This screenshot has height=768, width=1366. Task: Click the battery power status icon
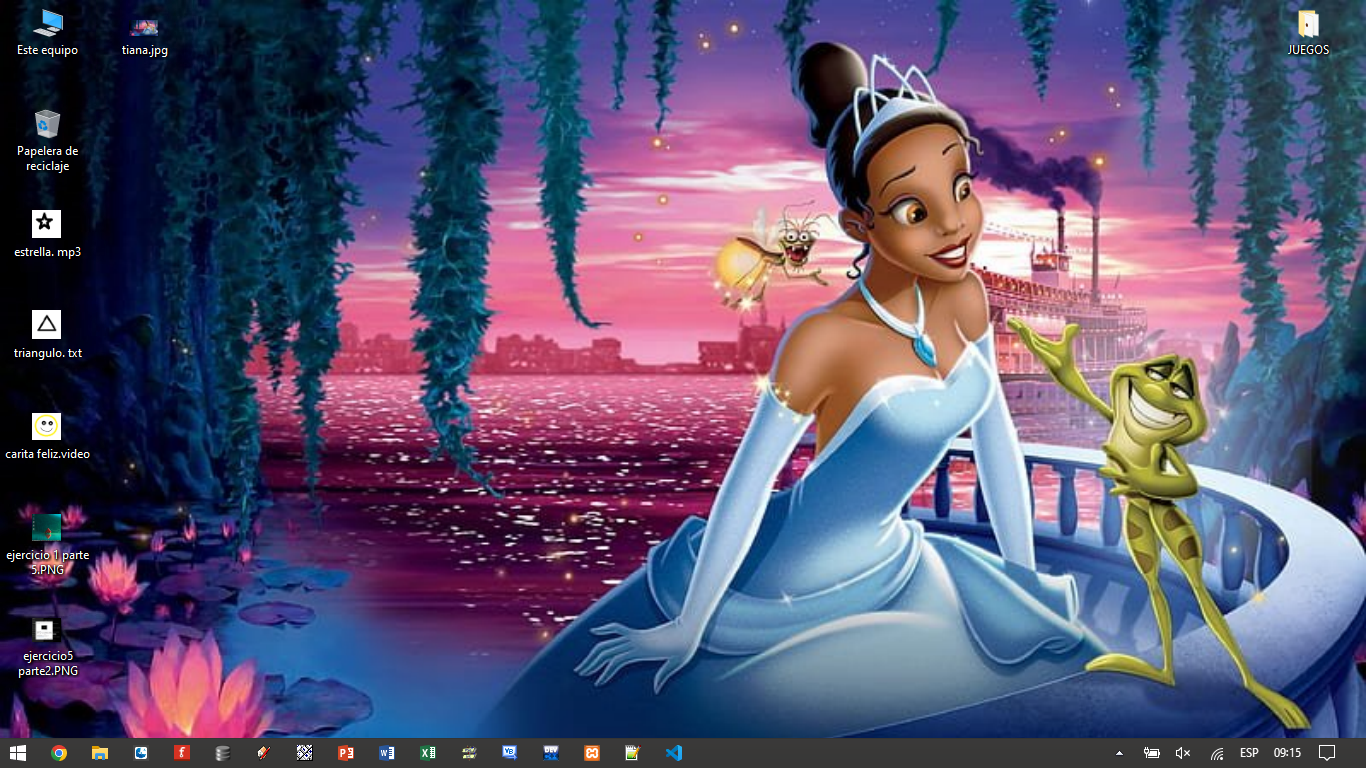1151,753
